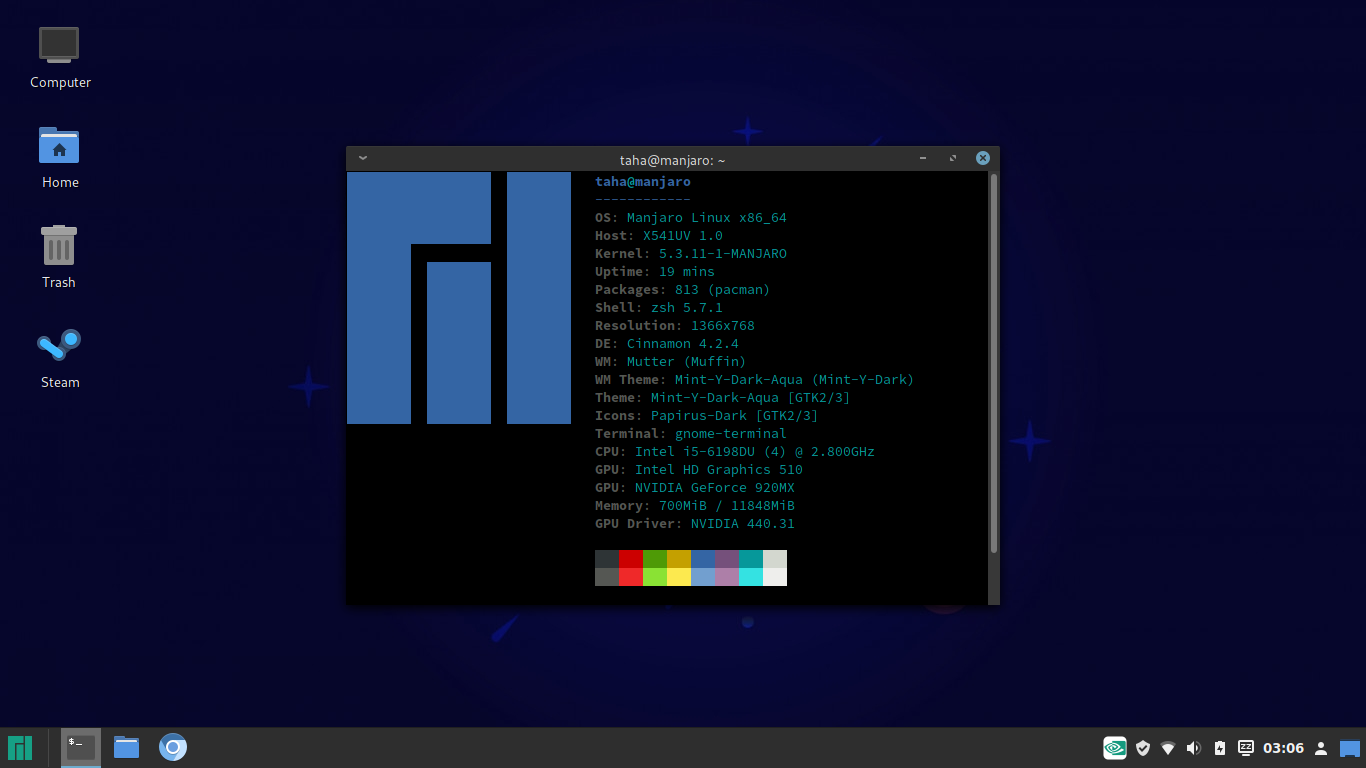Screen dimensions: 1366x768
Task: Click the bold taha@manjaro header line in the terminal
Action: pyautogui.click(x=643, y=181)
